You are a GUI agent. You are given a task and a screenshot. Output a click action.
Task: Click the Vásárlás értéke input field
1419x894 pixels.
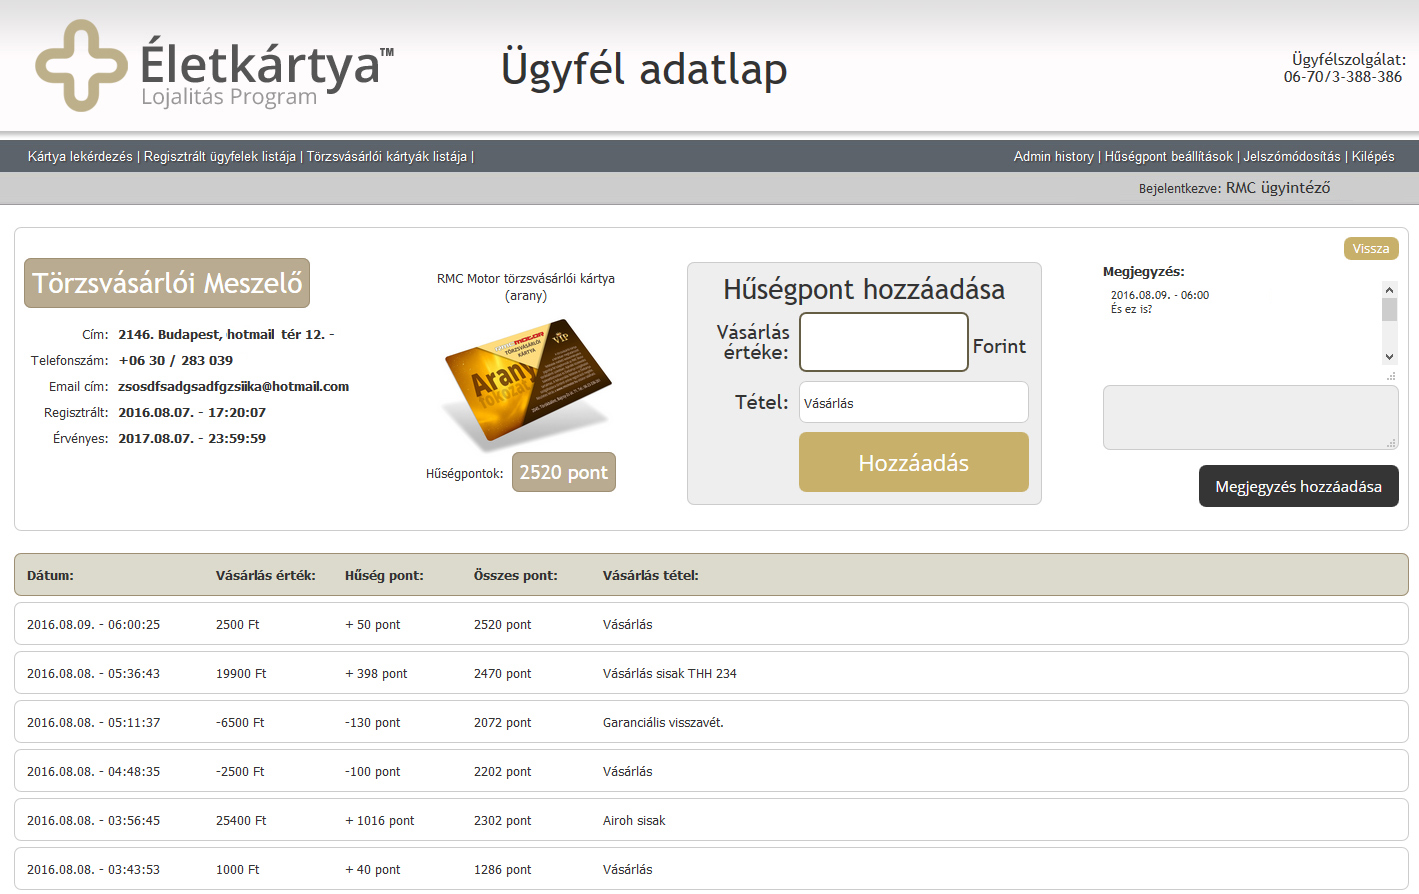883,342
